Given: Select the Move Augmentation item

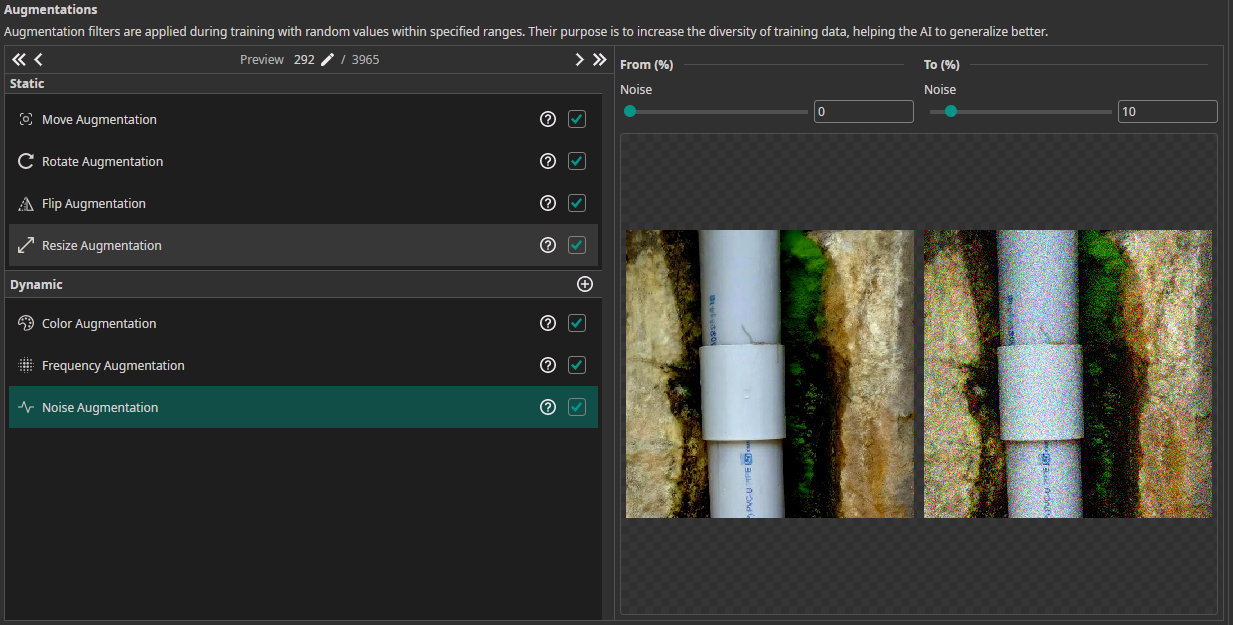Looking at the screenshot, I should click(x=99, y=119).
